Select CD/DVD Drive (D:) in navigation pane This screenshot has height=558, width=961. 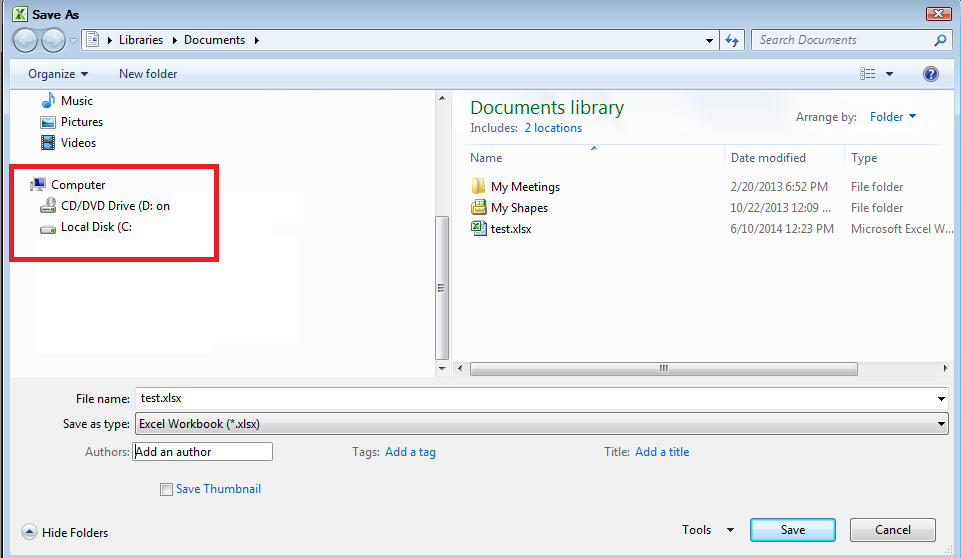[115, 205]
